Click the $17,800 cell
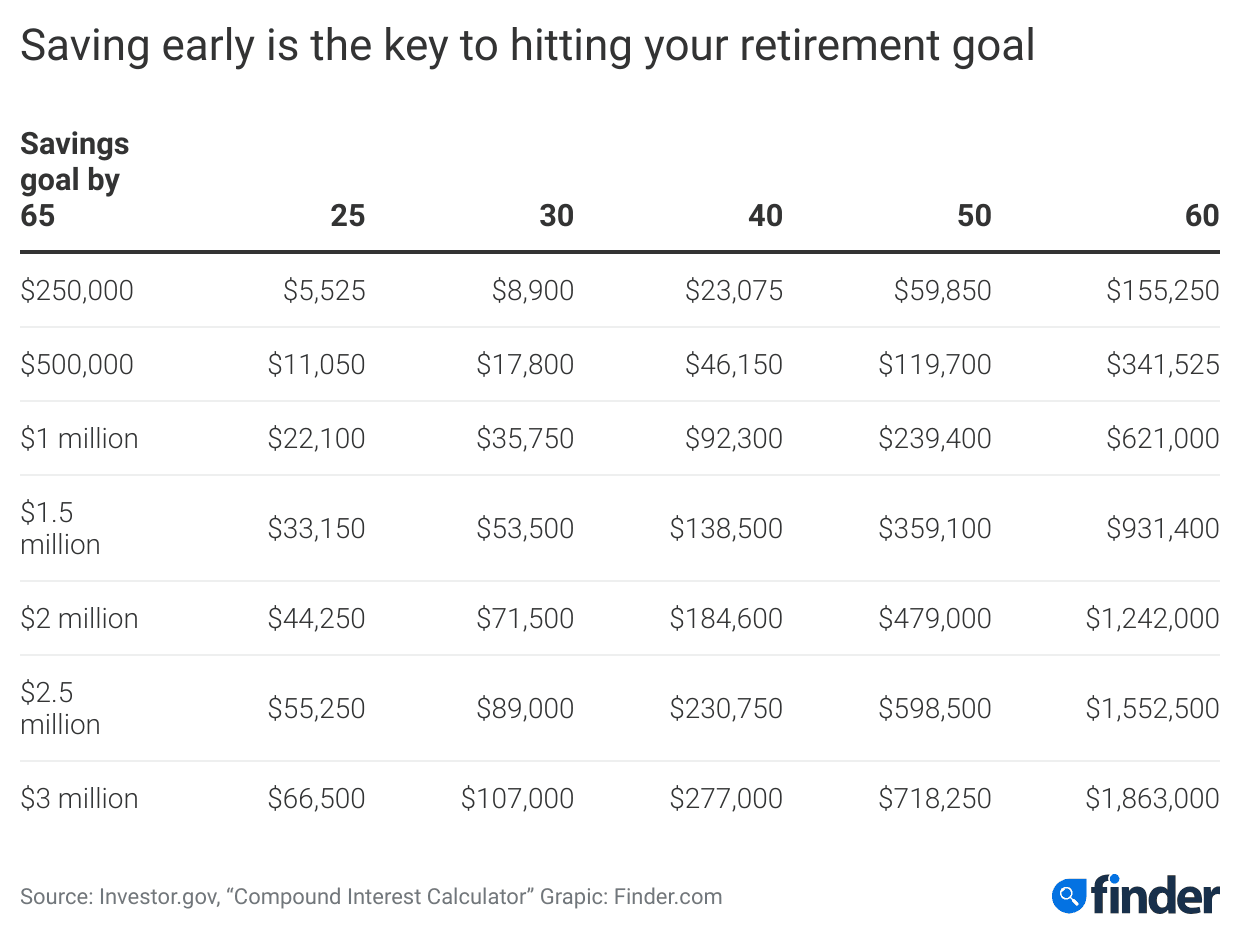The height and width of the screenshot is (940, 1240). click(x=525, y=364)
